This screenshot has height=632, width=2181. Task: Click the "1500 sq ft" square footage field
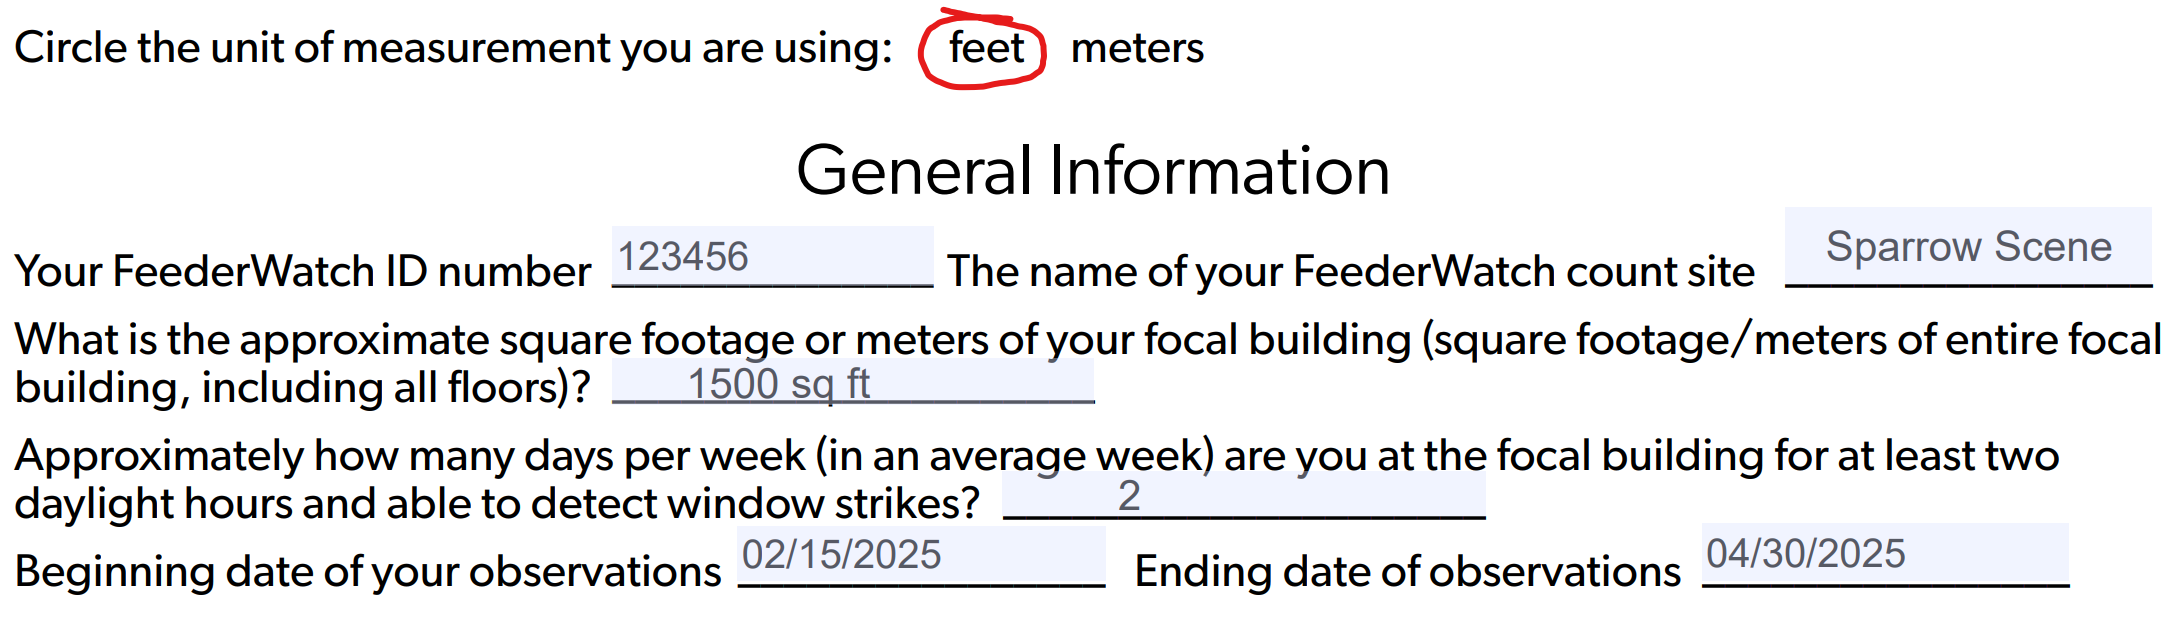pos(852,384)
